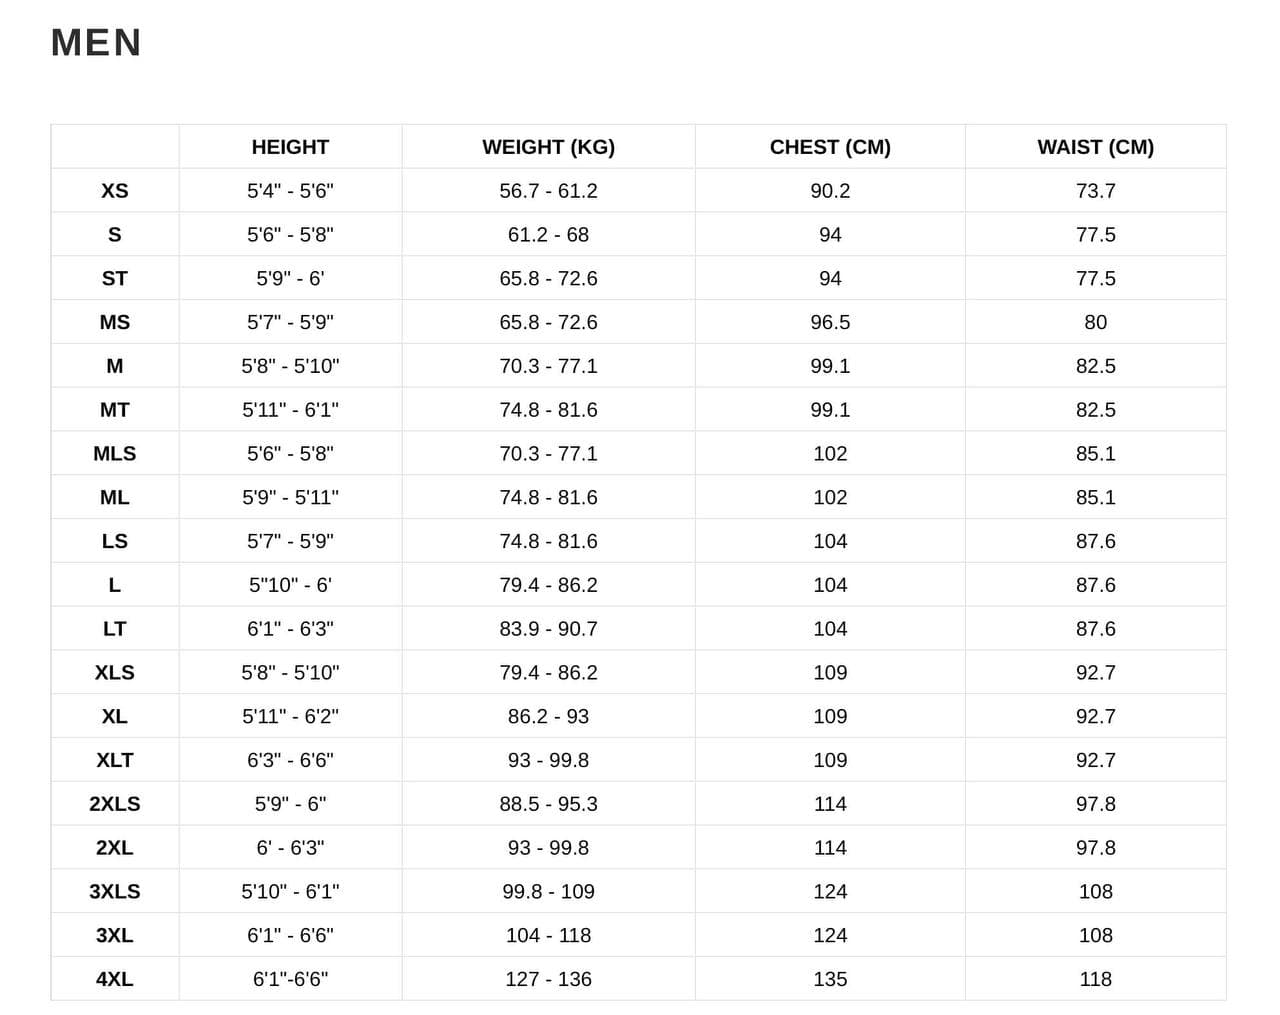
Task: Click weight cell 127 - 136
Action: [x=548, y=979]
